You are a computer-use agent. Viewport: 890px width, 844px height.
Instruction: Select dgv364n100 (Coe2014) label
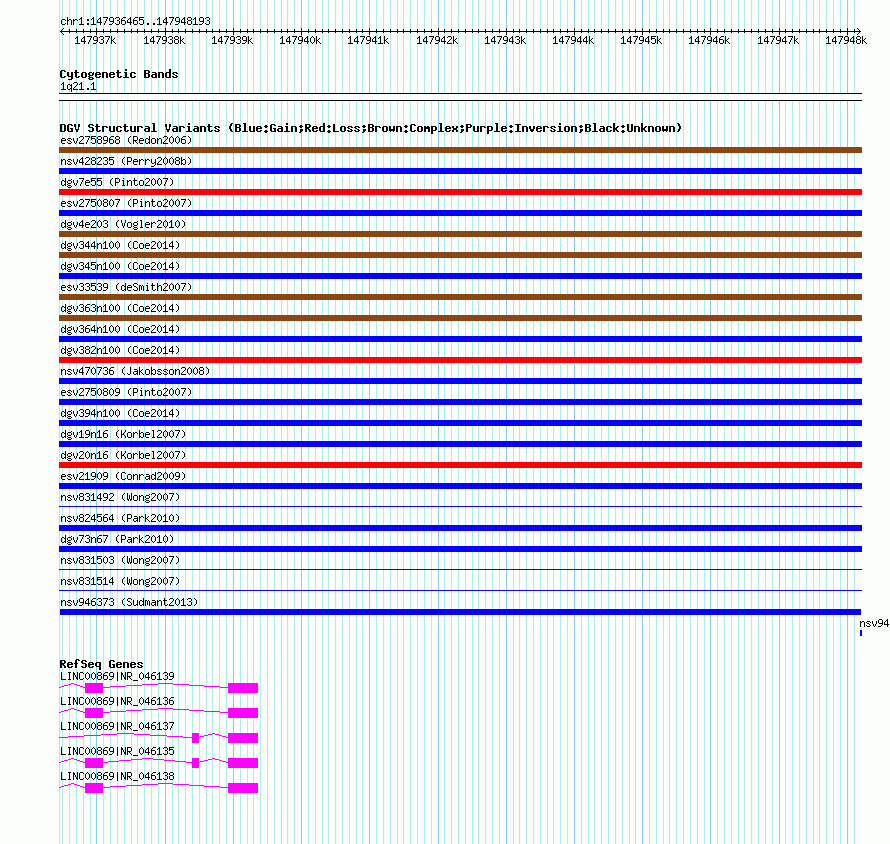120,329
